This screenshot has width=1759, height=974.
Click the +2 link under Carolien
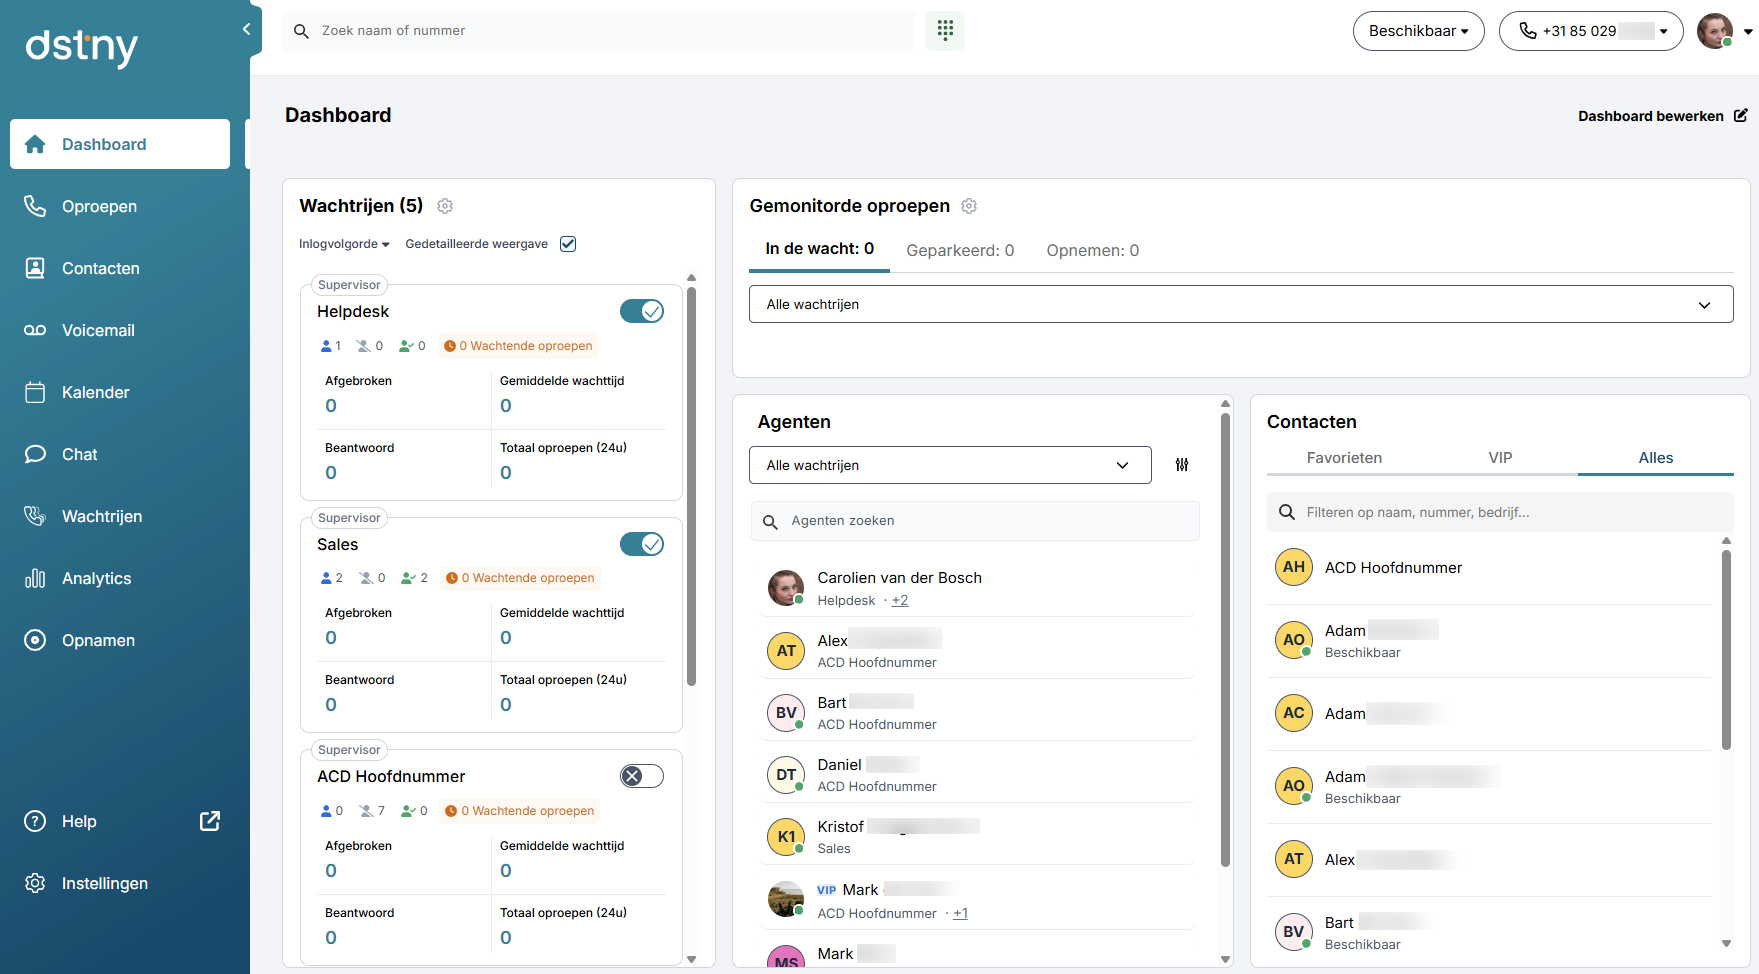pos(900,601)
